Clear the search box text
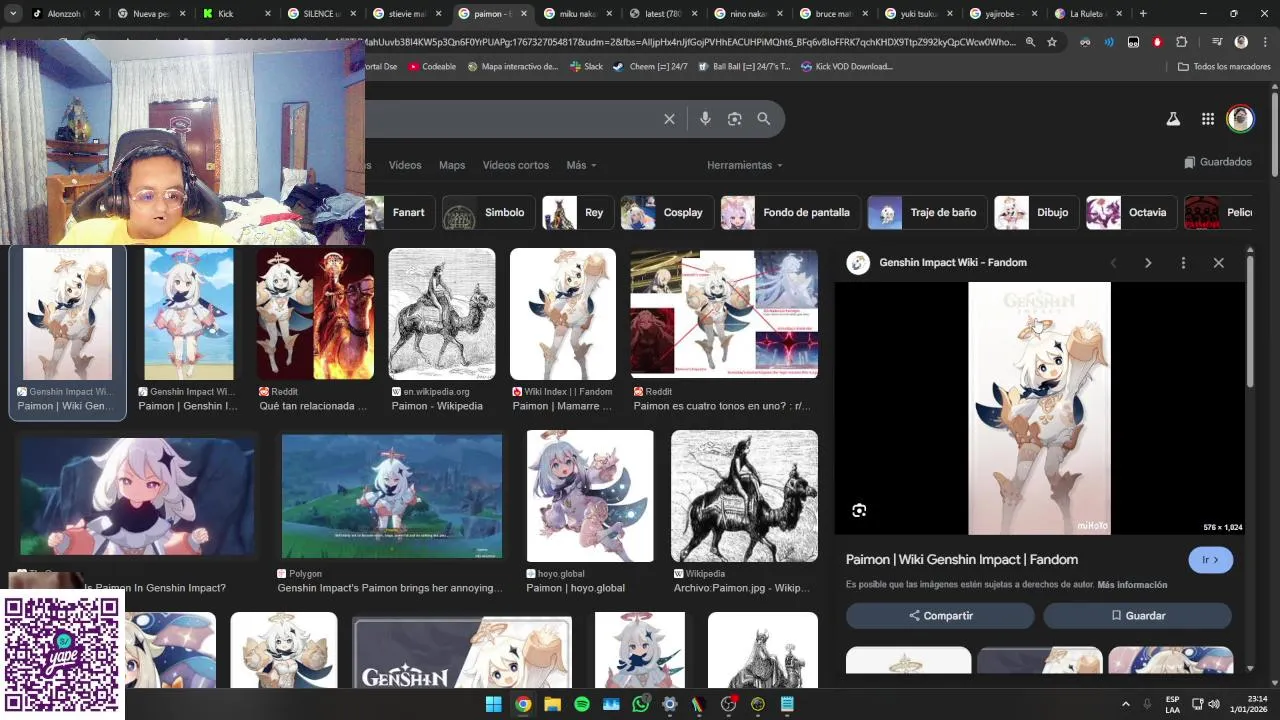 669,119
